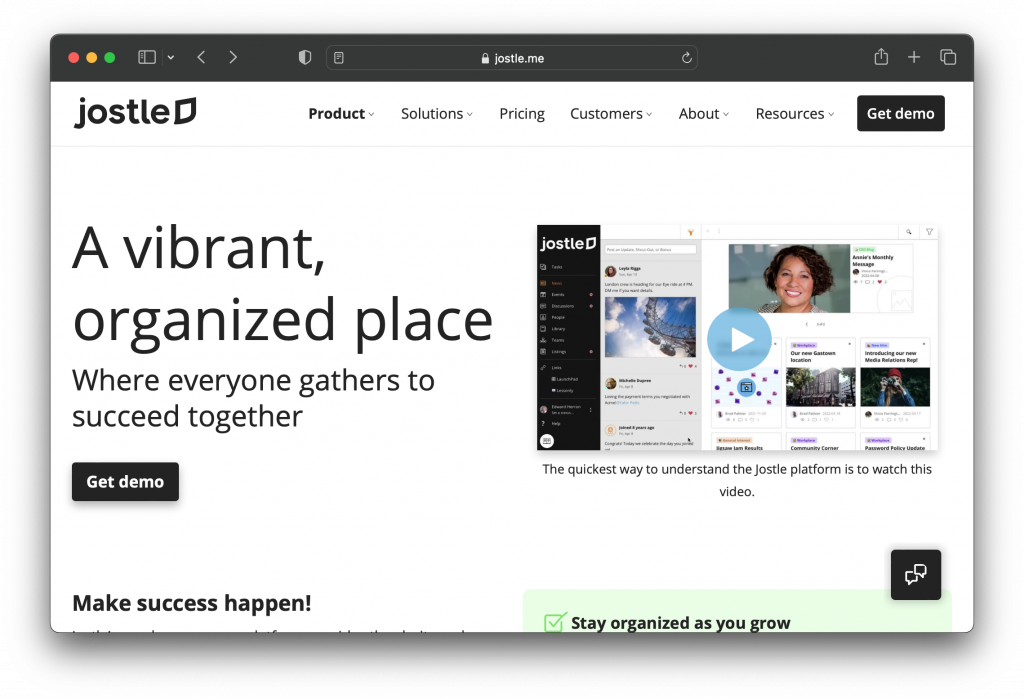Open the Reader view icon in address bar
Image resolution: width=1024 pixels, height=699 pixels.
tap(339, 58)
